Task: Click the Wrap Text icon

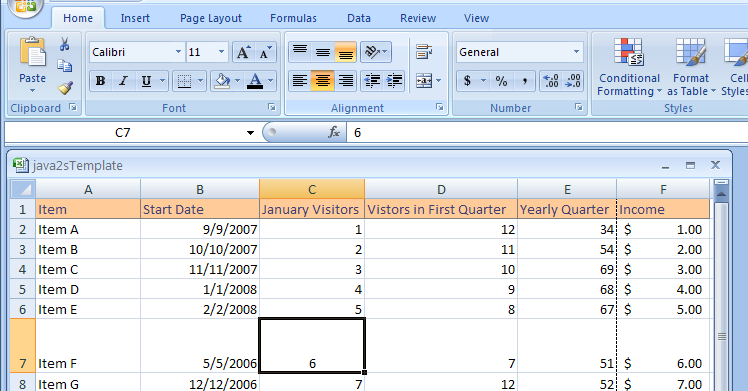Action: coord(424,51)
